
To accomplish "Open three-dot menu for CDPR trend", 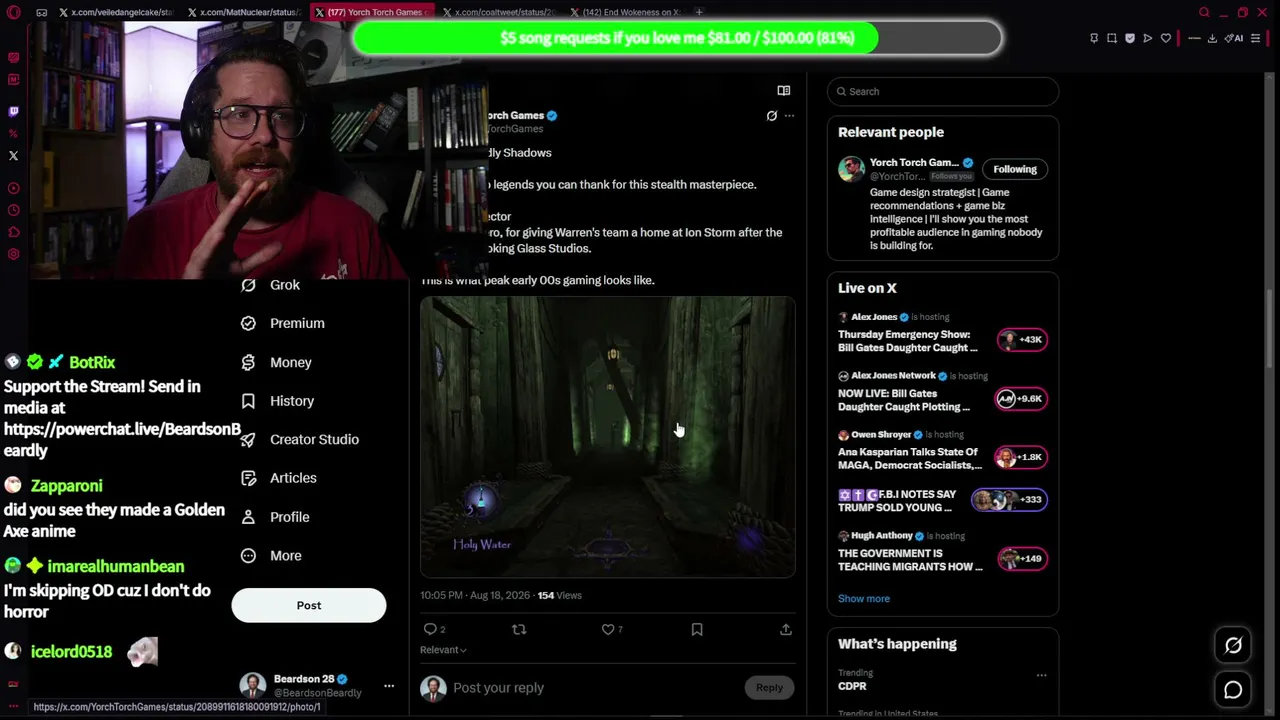I will [x=1041, y=675].
